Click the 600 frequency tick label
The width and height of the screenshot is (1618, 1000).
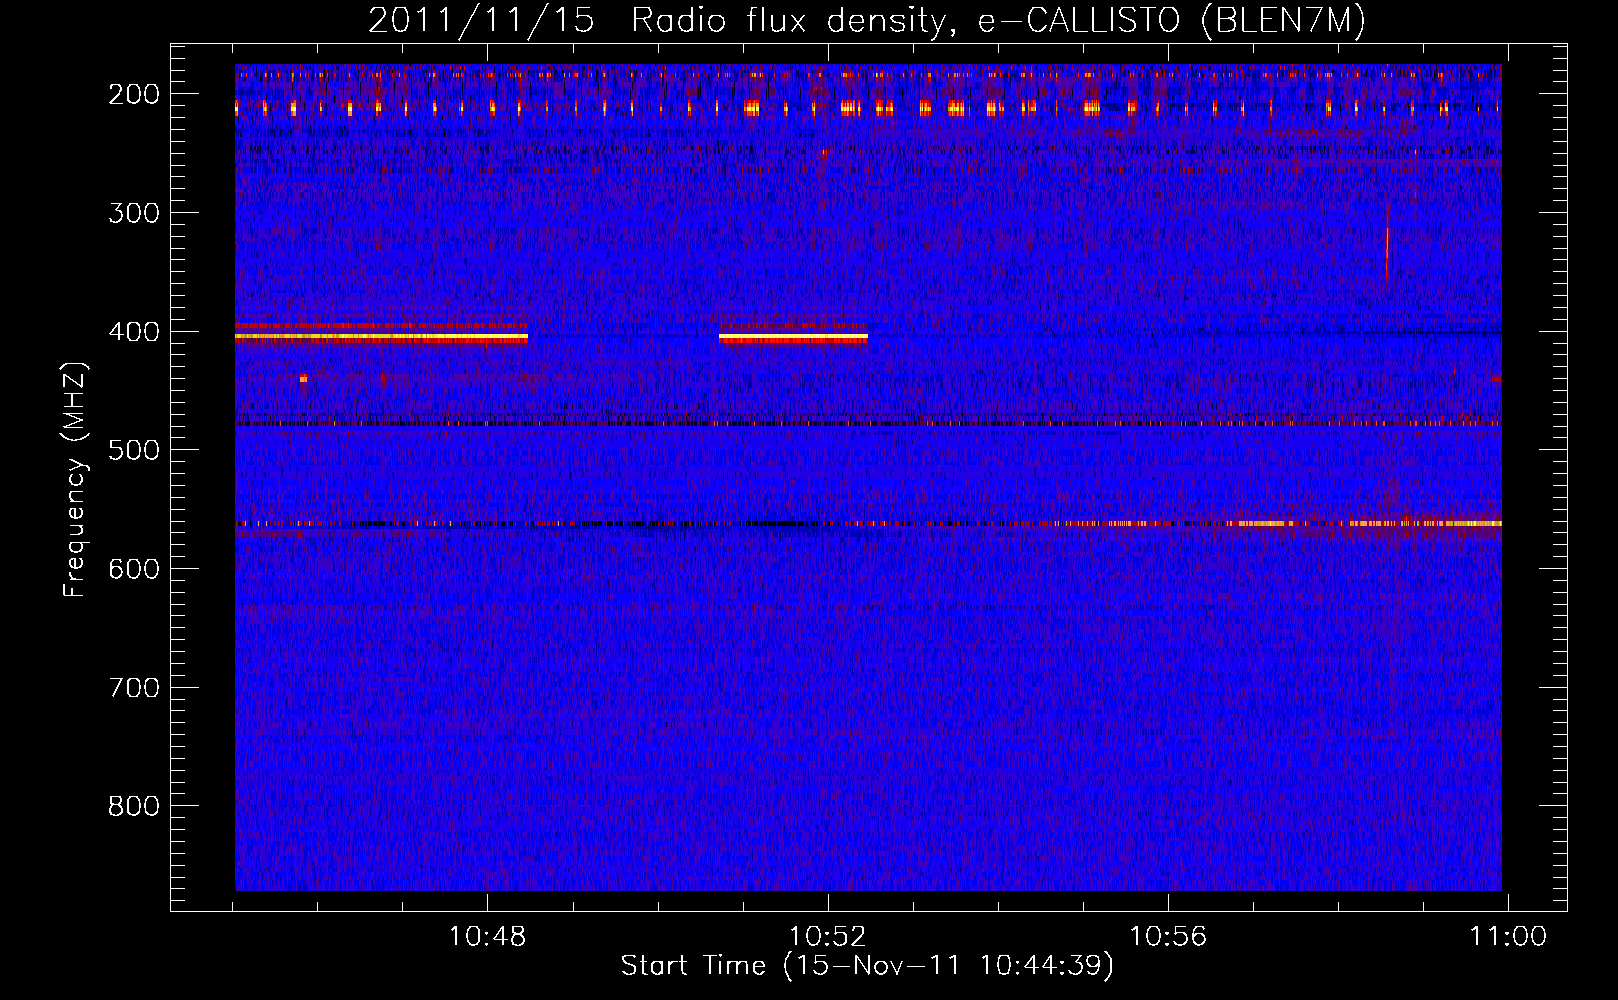point(134,569)
